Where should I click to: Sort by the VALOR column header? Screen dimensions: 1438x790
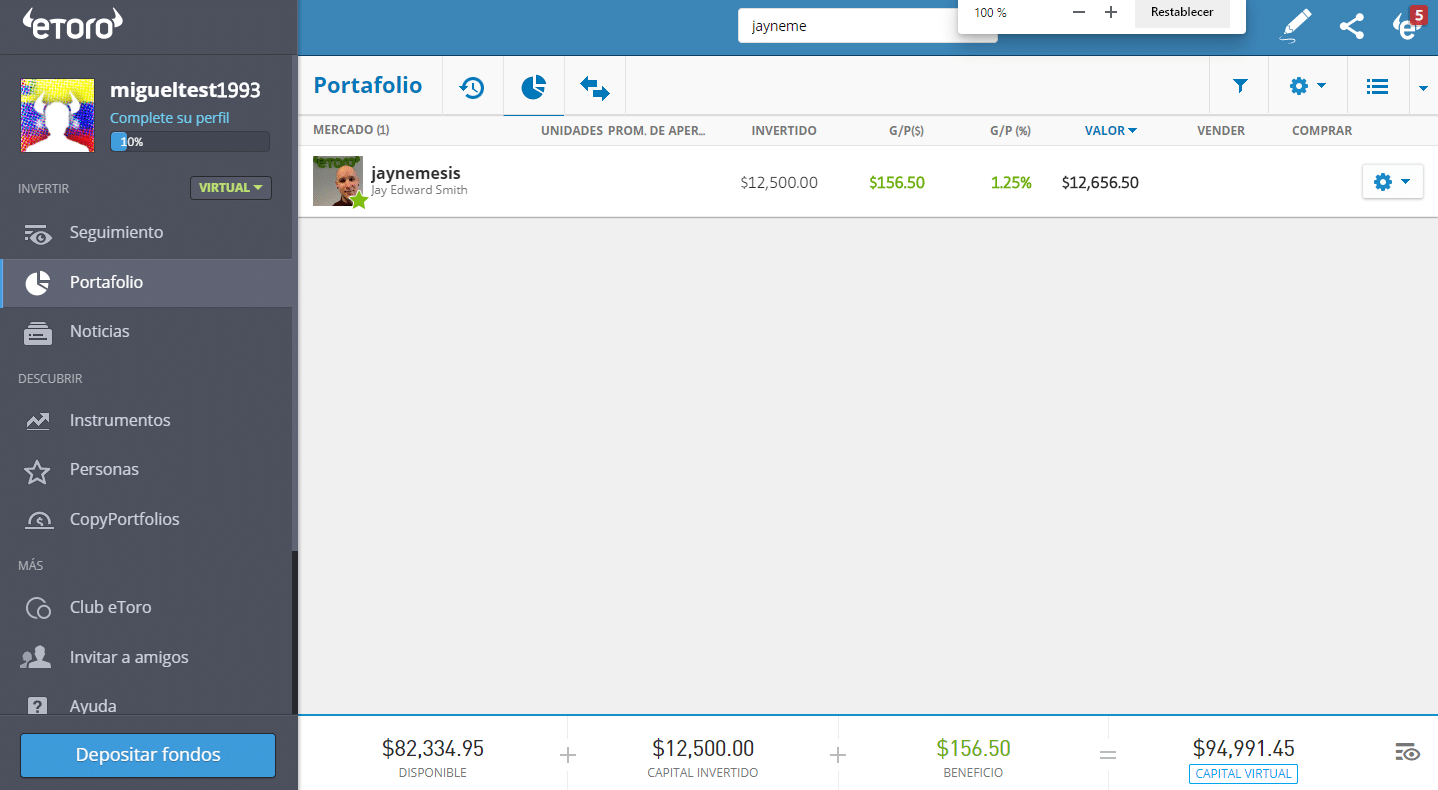[x=1110, y=130]
